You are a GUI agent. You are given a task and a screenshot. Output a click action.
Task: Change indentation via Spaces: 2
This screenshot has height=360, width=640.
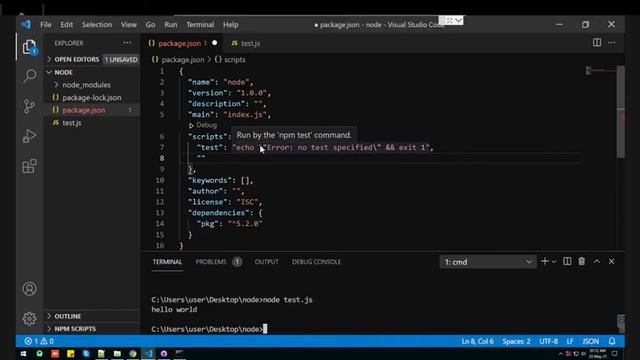click(516, 341)
